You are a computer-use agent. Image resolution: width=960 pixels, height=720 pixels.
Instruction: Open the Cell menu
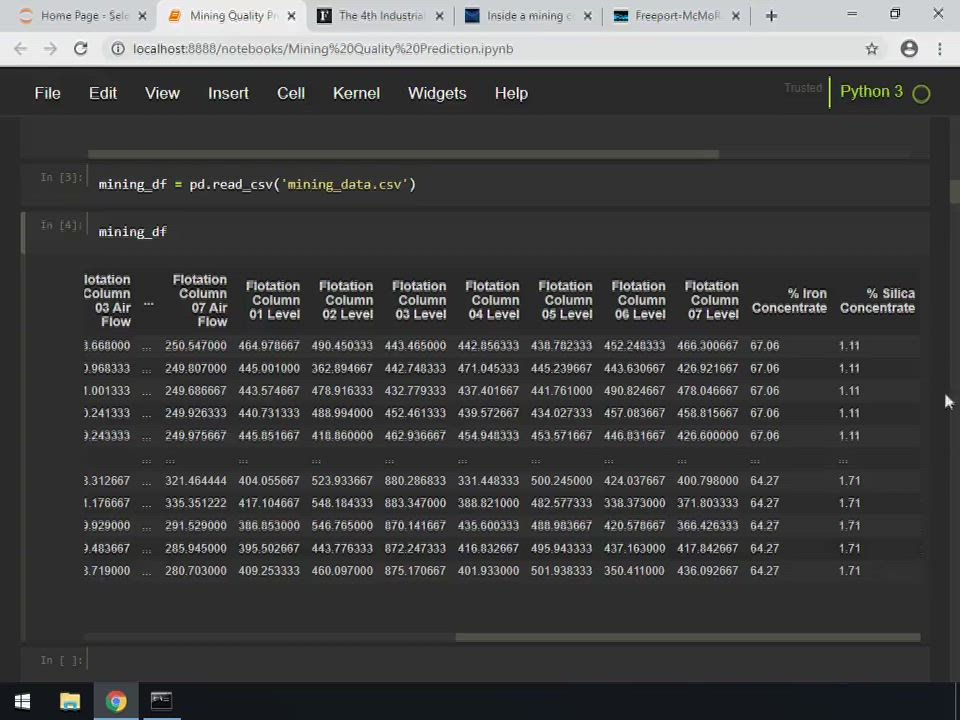[x=291, y=93]
